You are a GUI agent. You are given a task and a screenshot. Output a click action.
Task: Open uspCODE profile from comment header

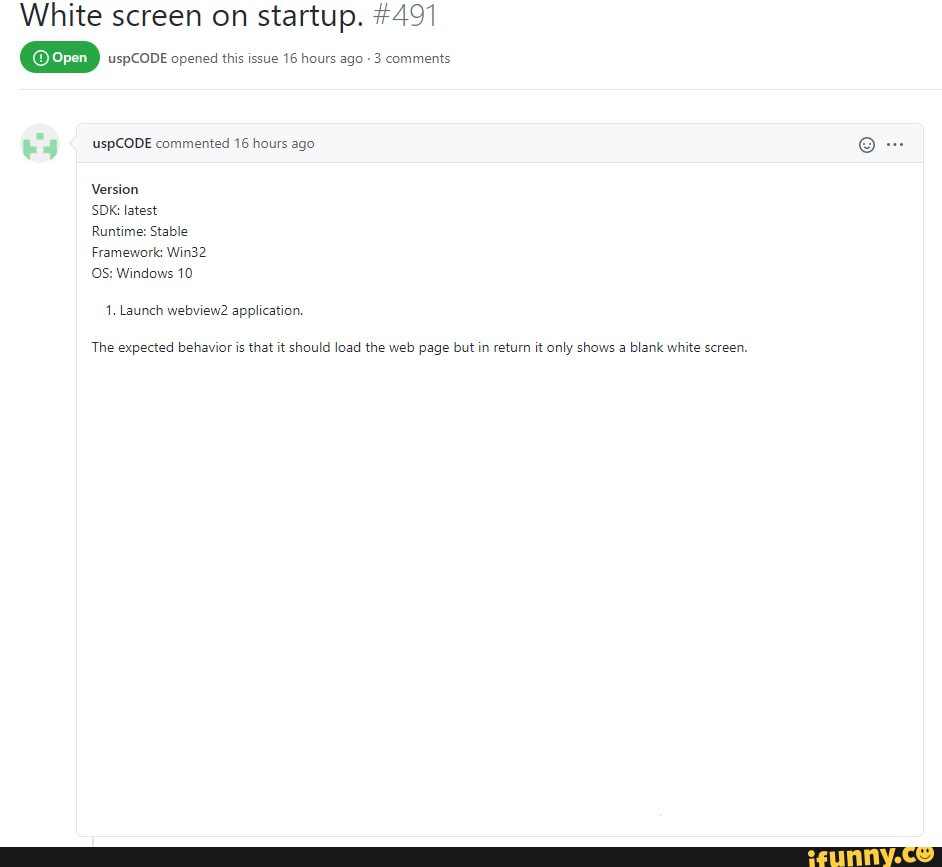tap(121, 143)
